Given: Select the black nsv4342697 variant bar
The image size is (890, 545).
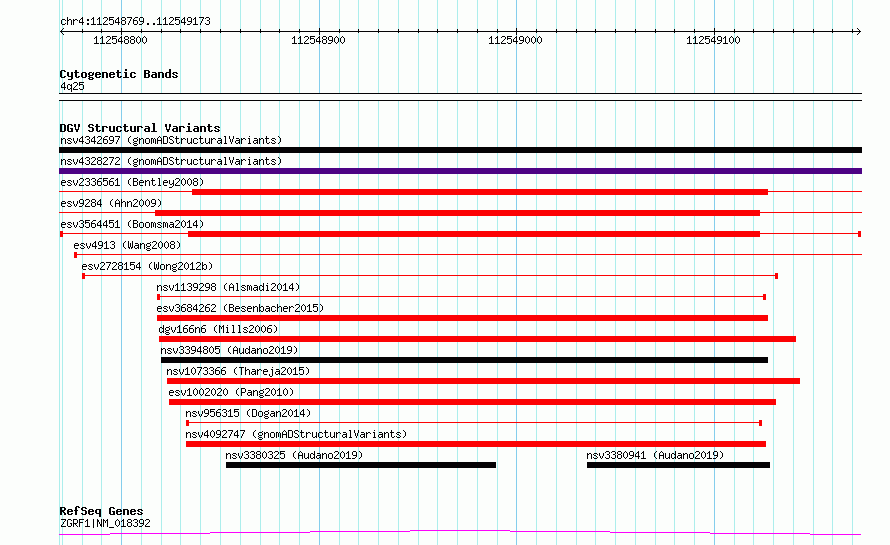Looking at the screenshot, I should pyautogui.click(x=460, y=150).
